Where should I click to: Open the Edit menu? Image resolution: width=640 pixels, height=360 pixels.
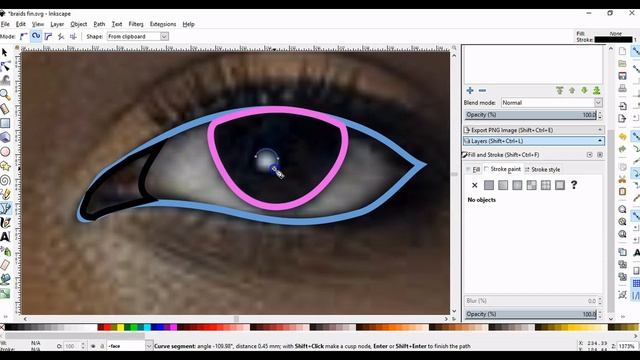[20, 24]
